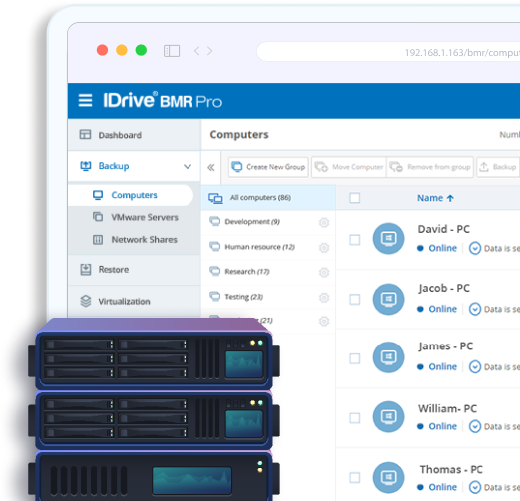The height and width of the screenshot is (501, 520).
Task: Select the Development (9) group
Action: point(268,222)
